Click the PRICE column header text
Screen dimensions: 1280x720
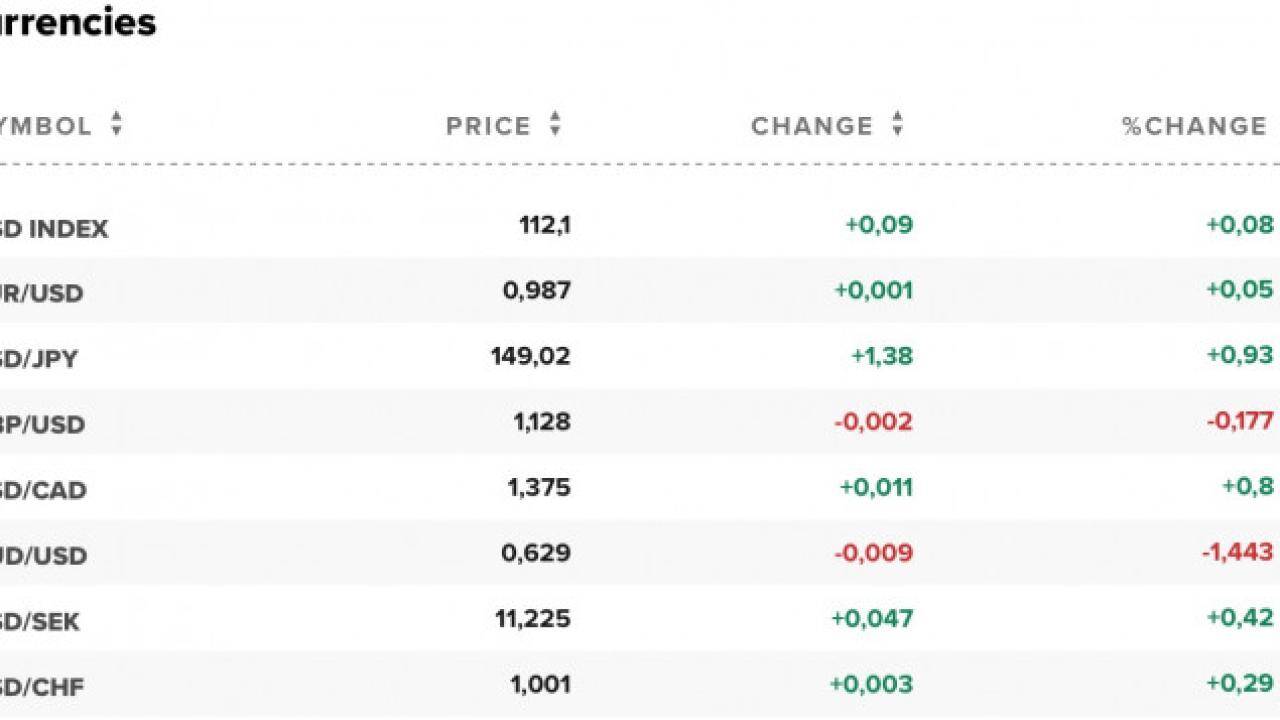point(488,126)
